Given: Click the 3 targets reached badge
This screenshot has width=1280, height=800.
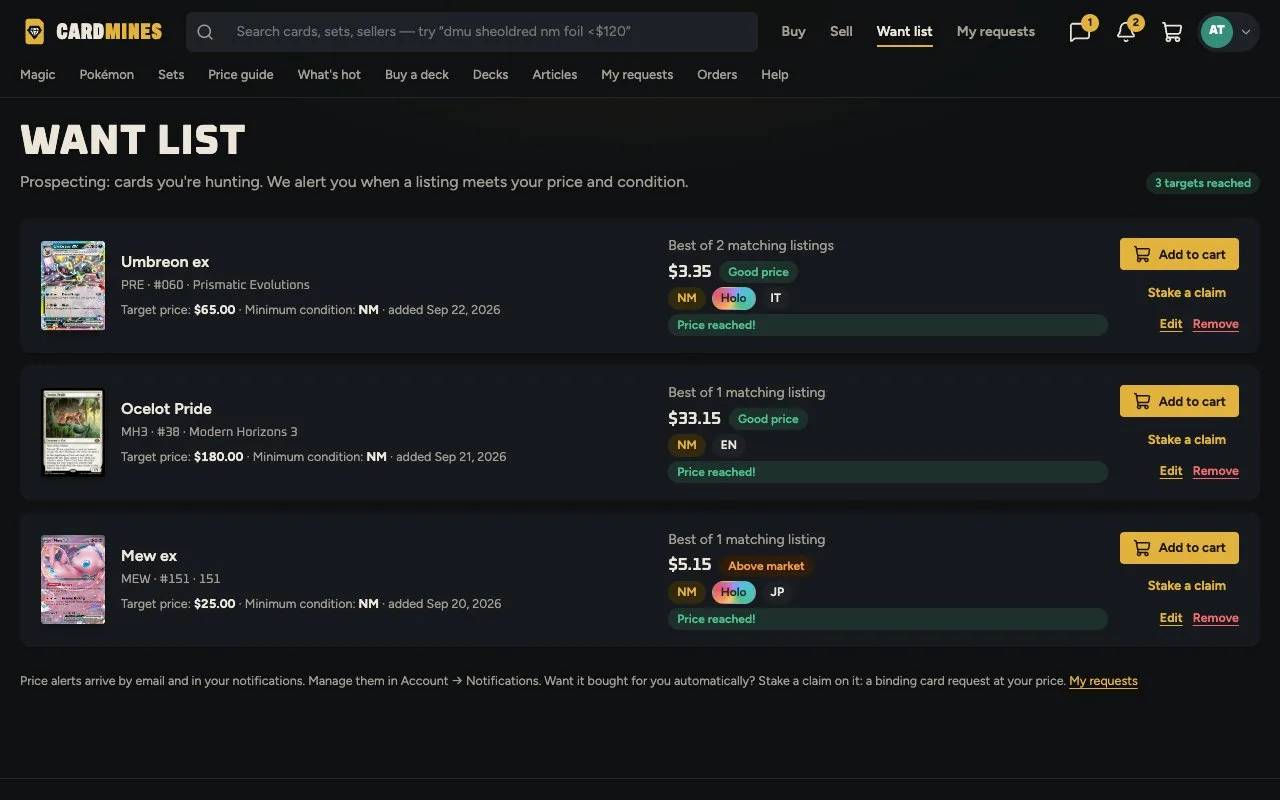Looking at the screenshot, I should tap(1203, 183).
